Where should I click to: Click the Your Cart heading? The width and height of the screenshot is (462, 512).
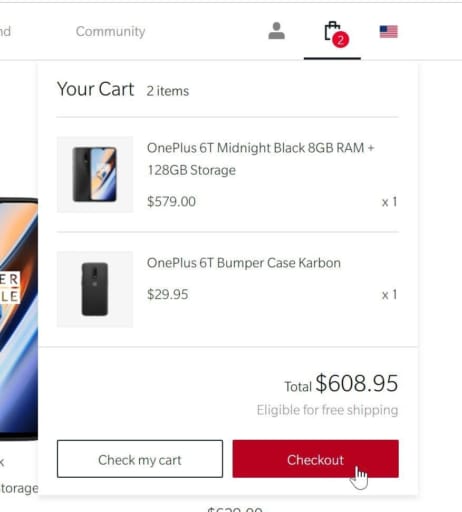[x=95, y=89]
